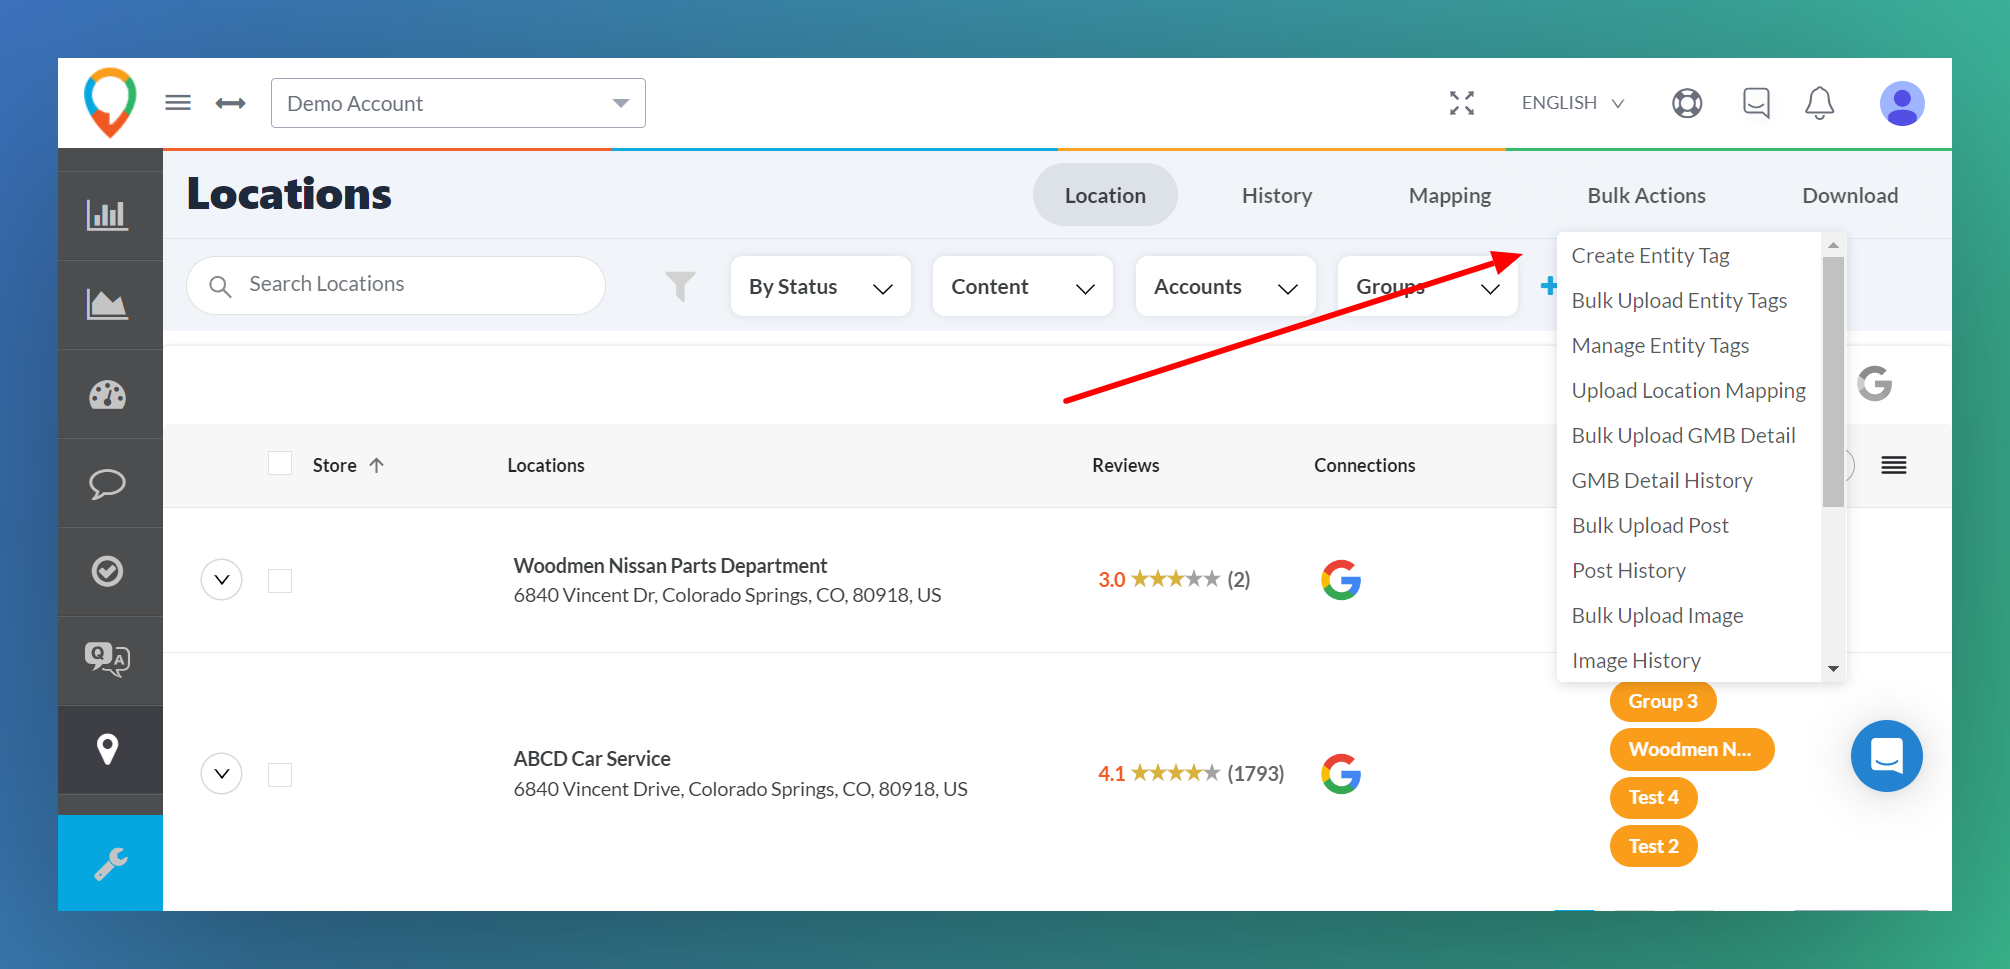Open the Q&A sidebar icon
2010x969 pixels.
point(107,660)
